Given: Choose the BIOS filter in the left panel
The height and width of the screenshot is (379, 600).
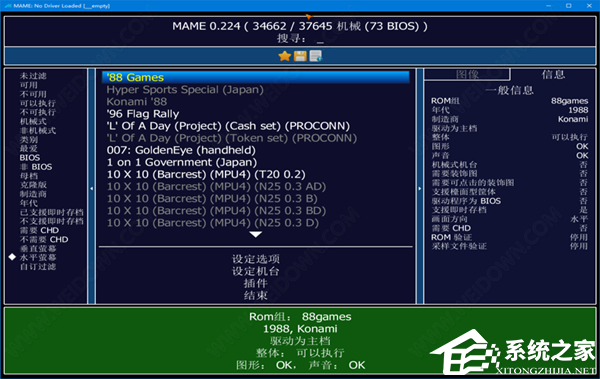Looking at the screenshot, I should click(x=30, y=158).
